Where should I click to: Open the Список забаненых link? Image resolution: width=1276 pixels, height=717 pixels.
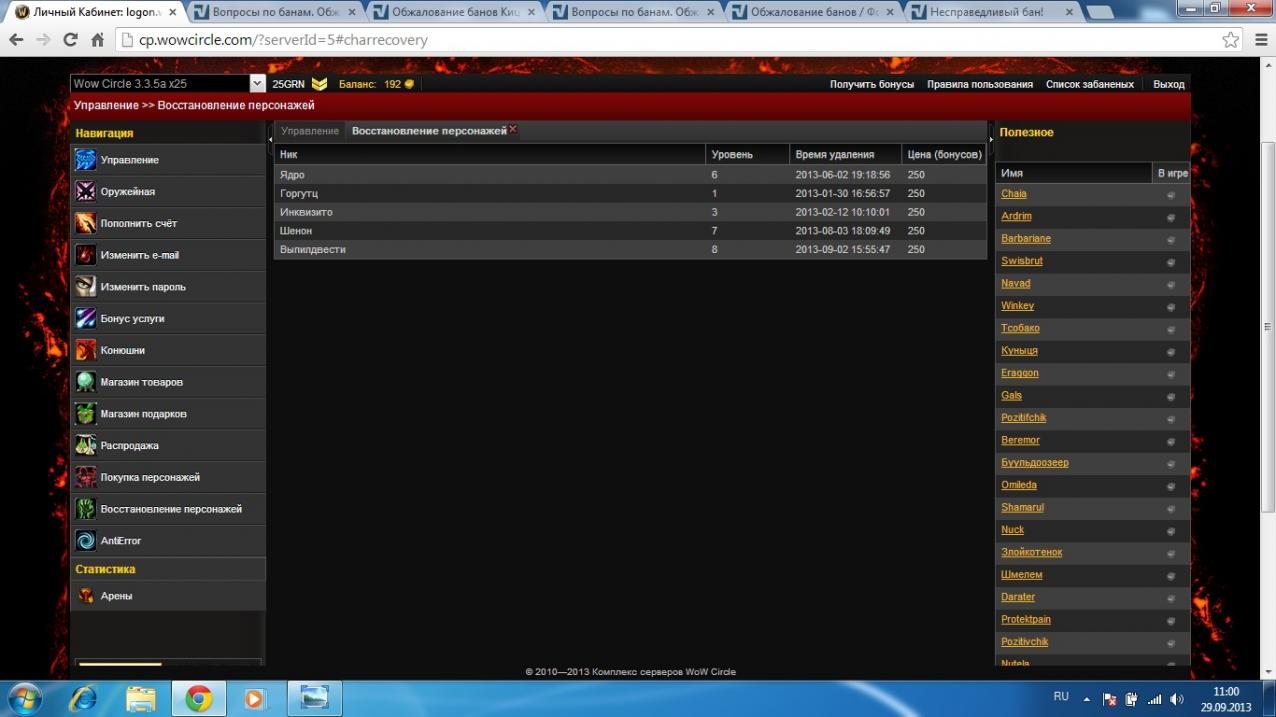coord(1089,84)
